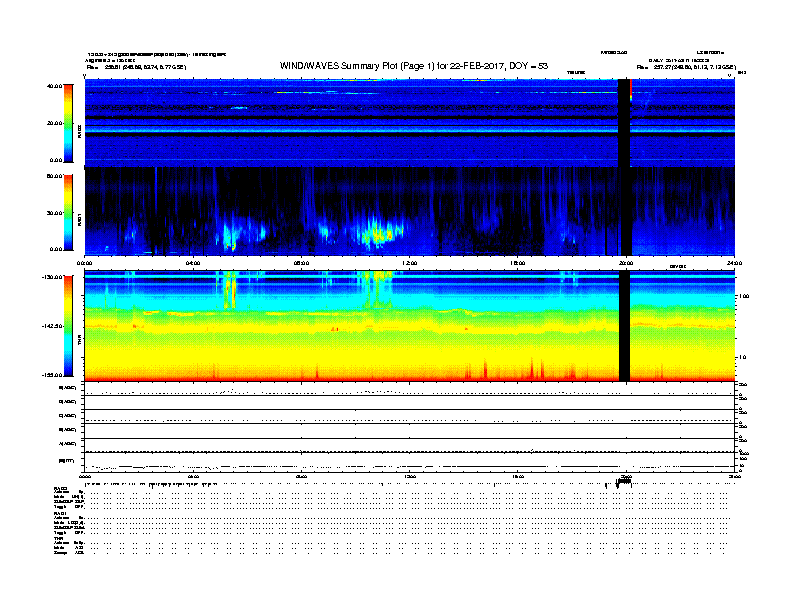
Task: Click the black data gap in RAD2 panel
Action: [x=624, y=123]
